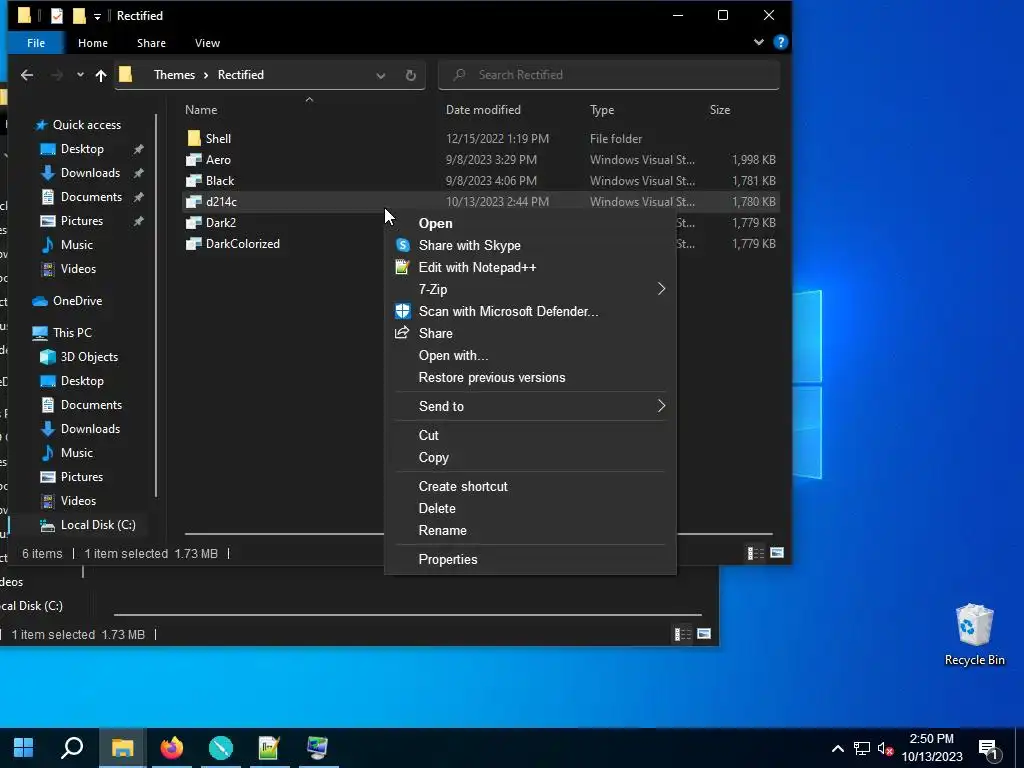Open pinned Downloads under Quick access

click(90, 173)
